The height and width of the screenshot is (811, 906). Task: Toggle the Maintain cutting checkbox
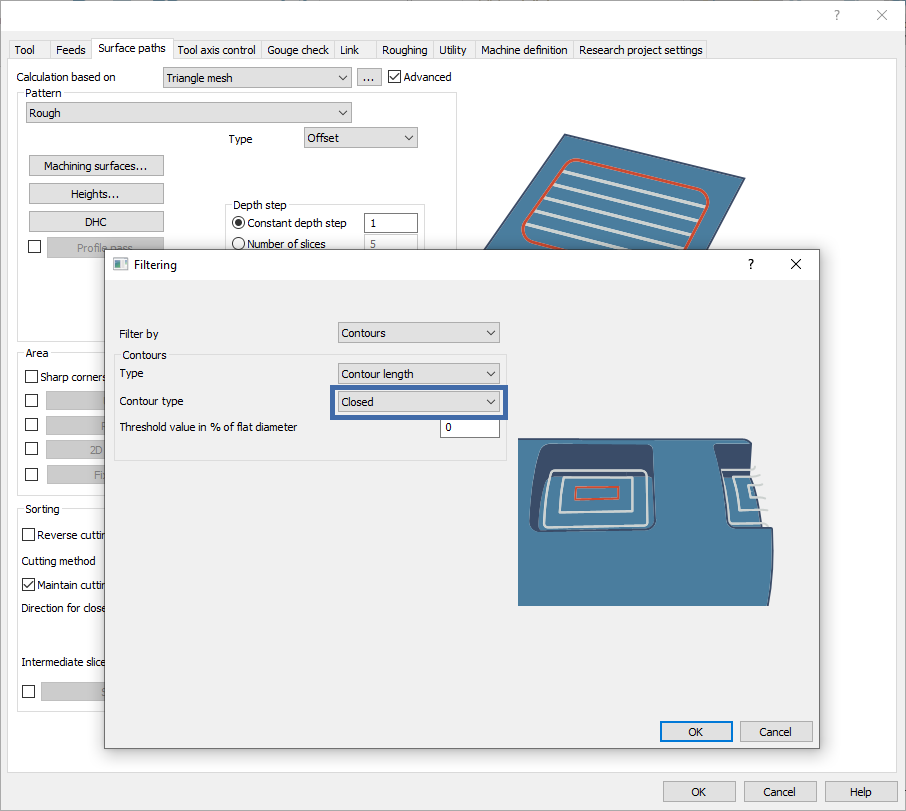[28, 585]
